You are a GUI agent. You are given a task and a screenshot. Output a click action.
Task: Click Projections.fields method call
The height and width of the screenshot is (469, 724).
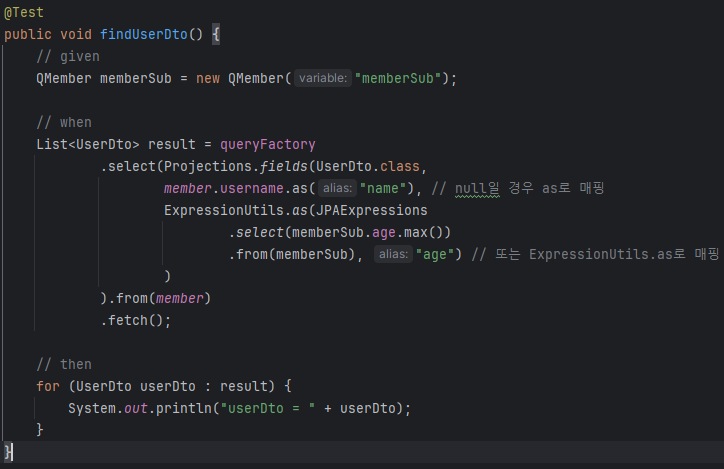236,167
